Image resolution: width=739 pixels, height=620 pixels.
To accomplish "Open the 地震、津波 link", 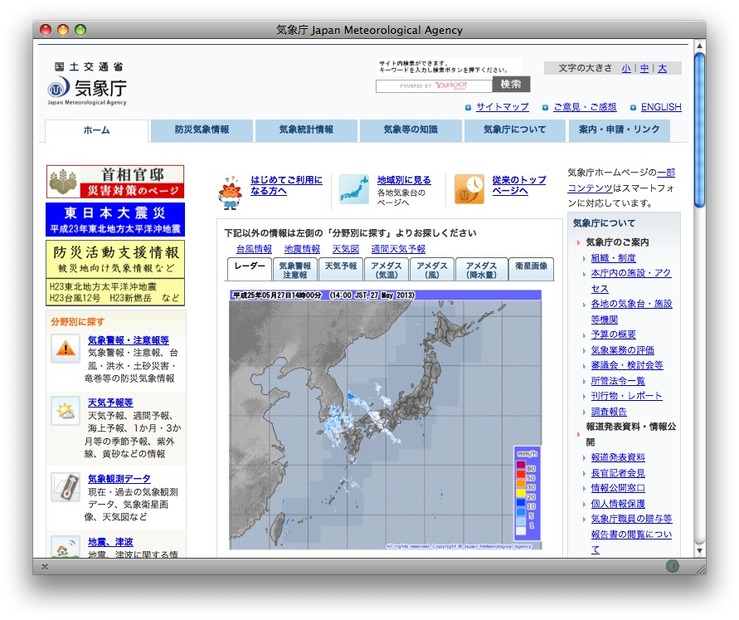I will point(110,542).
